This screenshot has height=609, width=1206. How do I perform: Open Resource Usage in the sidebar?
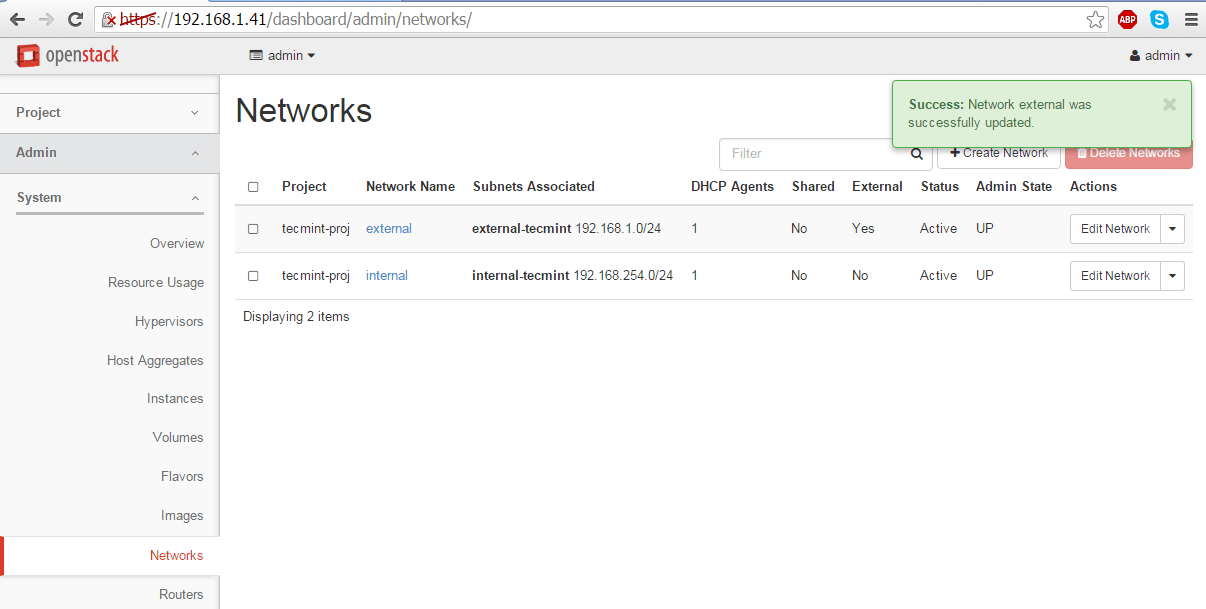pyautogui.click(x=156, y=283)
